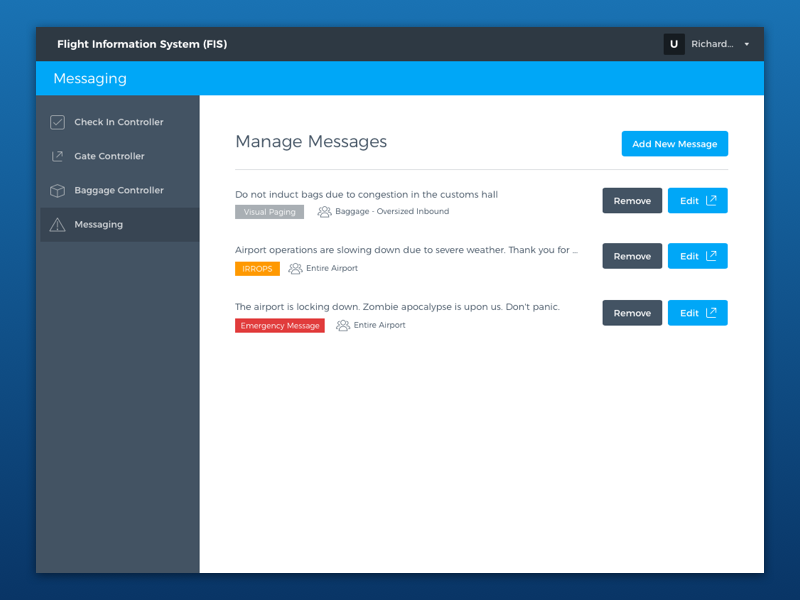Click the 'Do not induct bags' message text
This screenshot has width=800, height=600.
pyautogui.click(x=366, y=194)
